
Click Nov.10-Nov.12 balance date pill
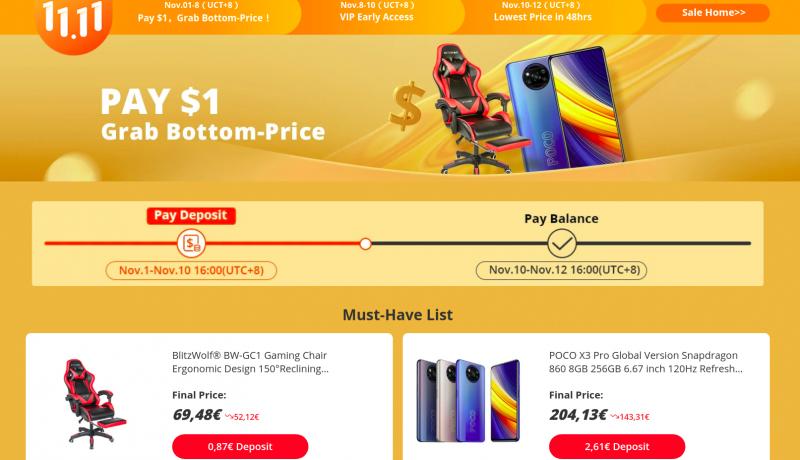point(561,270)
